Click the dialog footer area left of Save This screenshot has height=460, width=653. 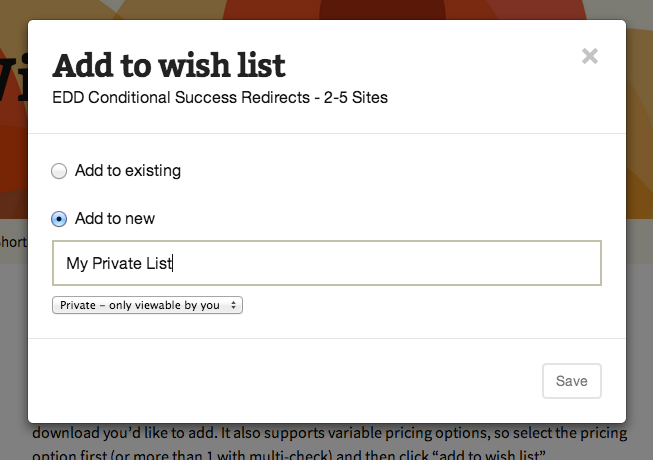coord(300,381)
